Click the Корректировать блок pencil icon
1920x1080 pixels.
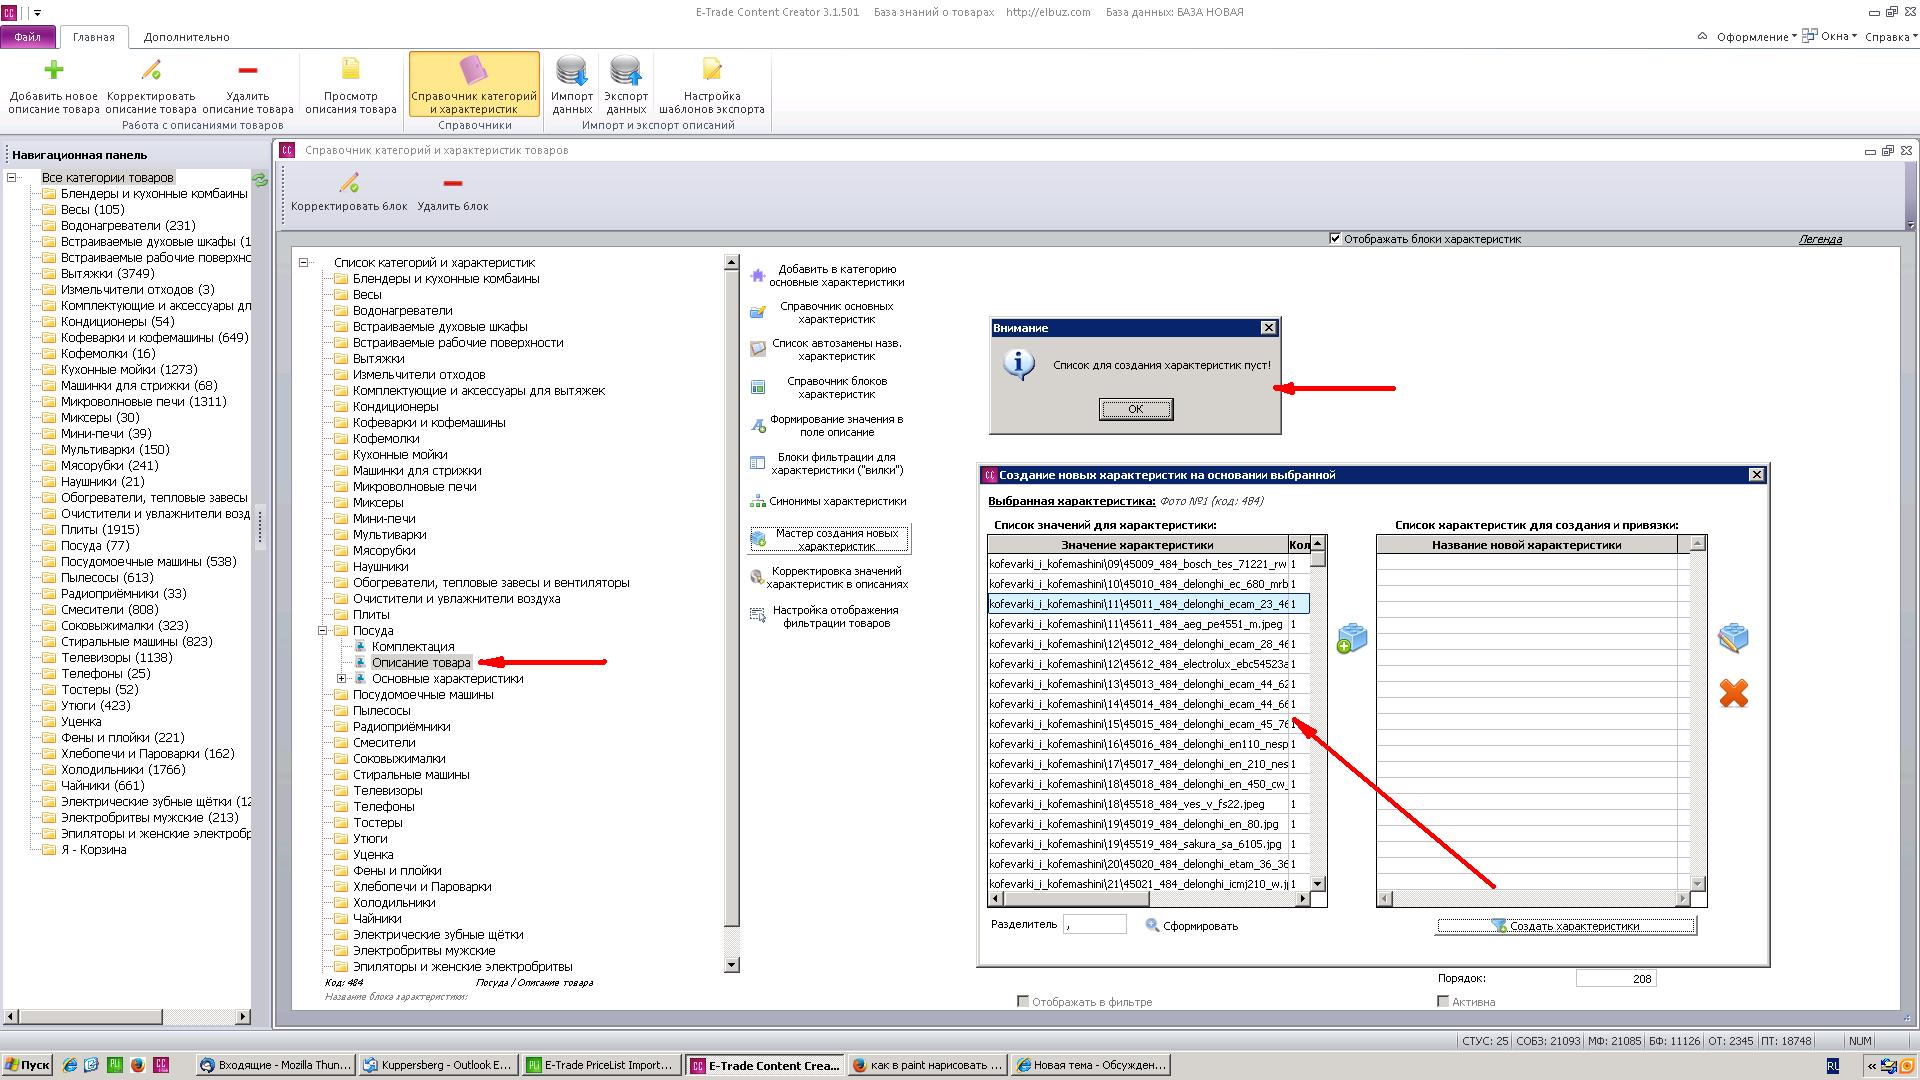pos(349,183)
